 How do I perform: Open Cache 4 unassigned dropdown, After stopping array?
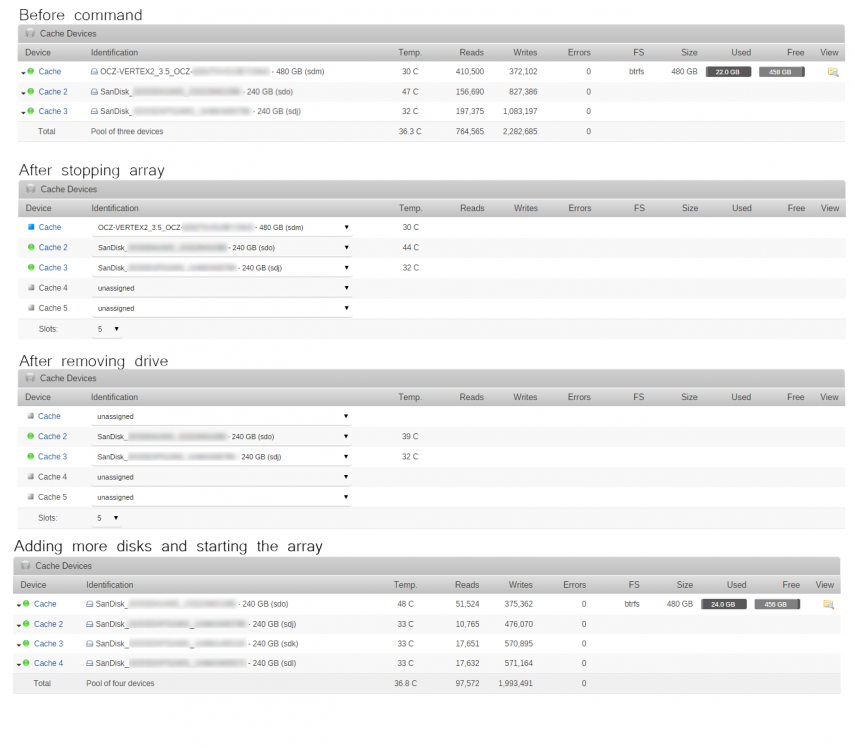click(x=222, y=288)
